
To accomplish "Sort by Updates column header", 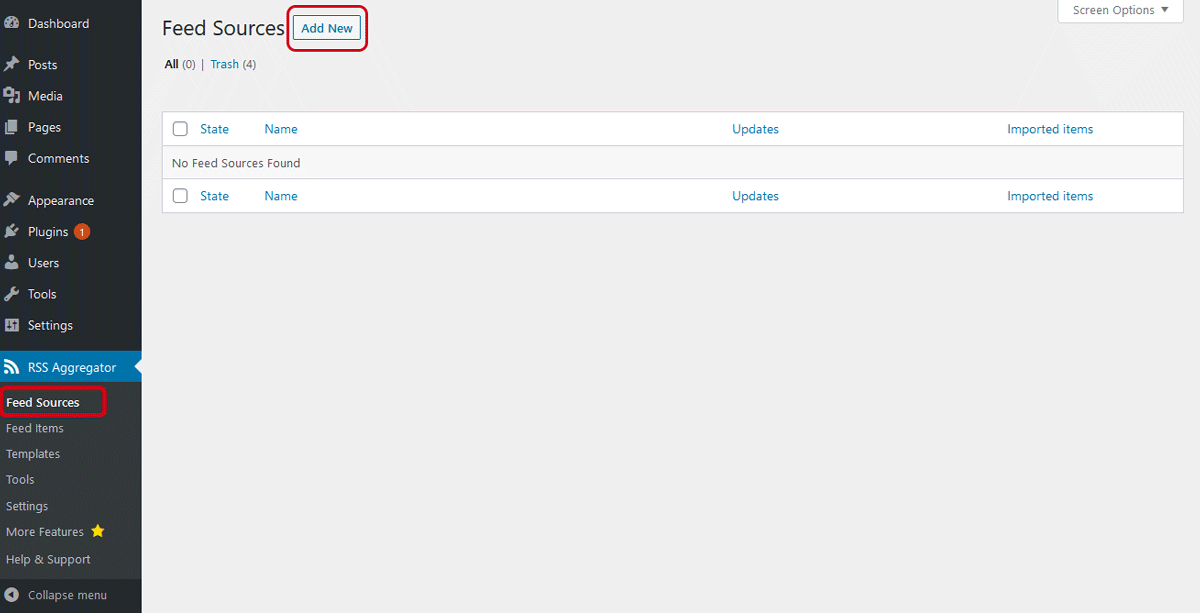I will coord(755,129).
